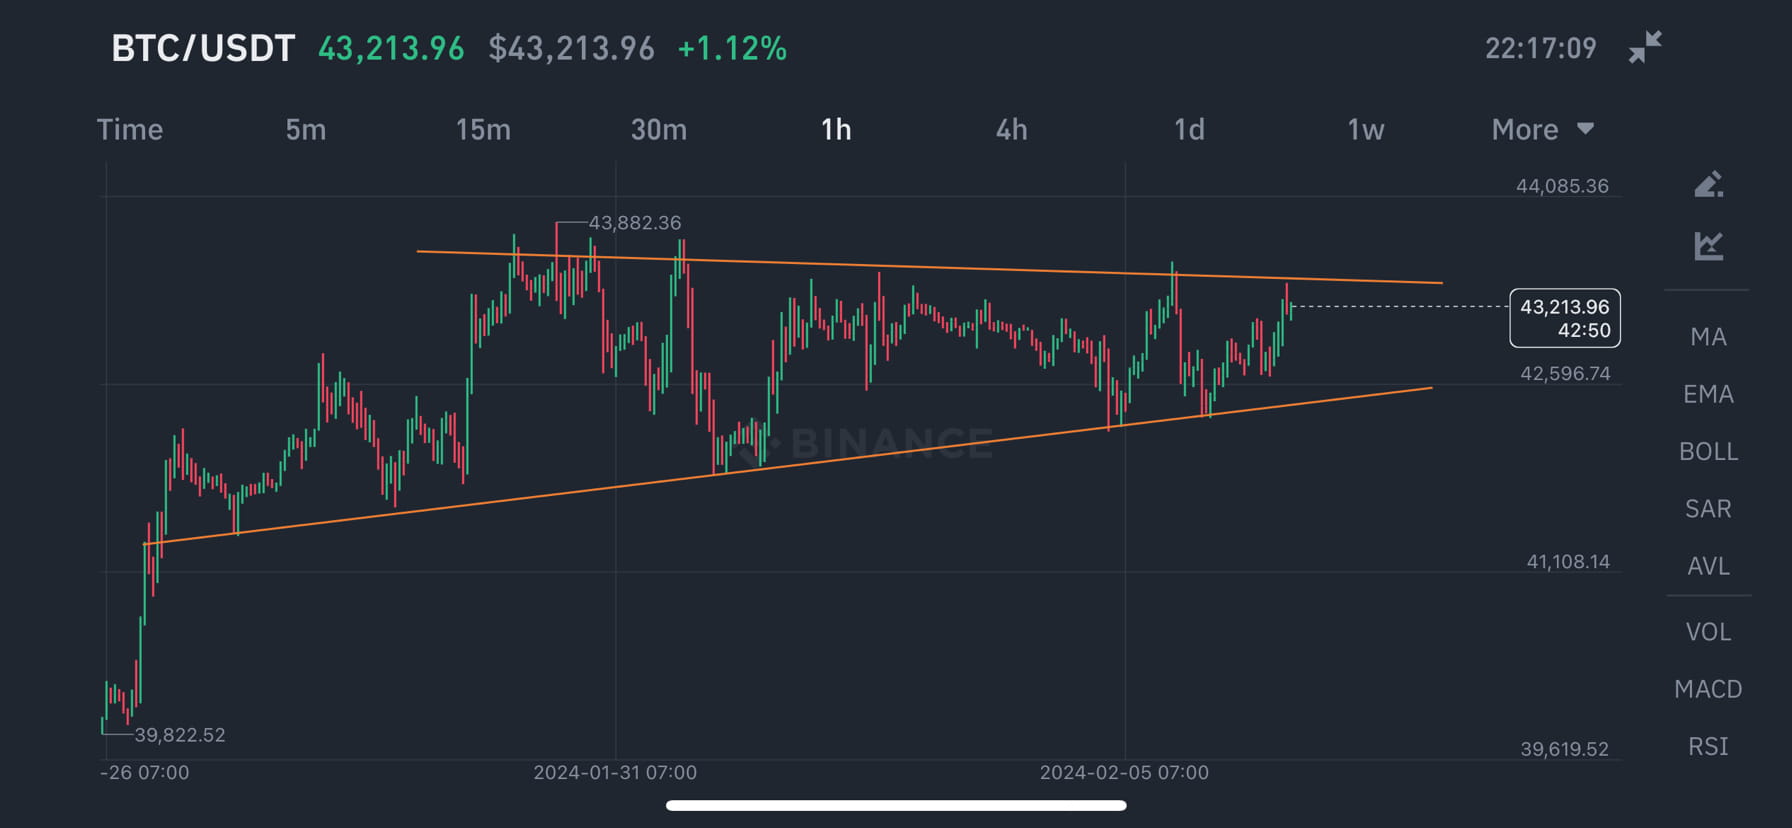The width and height of the screenshot is (1792, 828).
Task: Click the BTC/USDT pair label
Action: (202, 47)
